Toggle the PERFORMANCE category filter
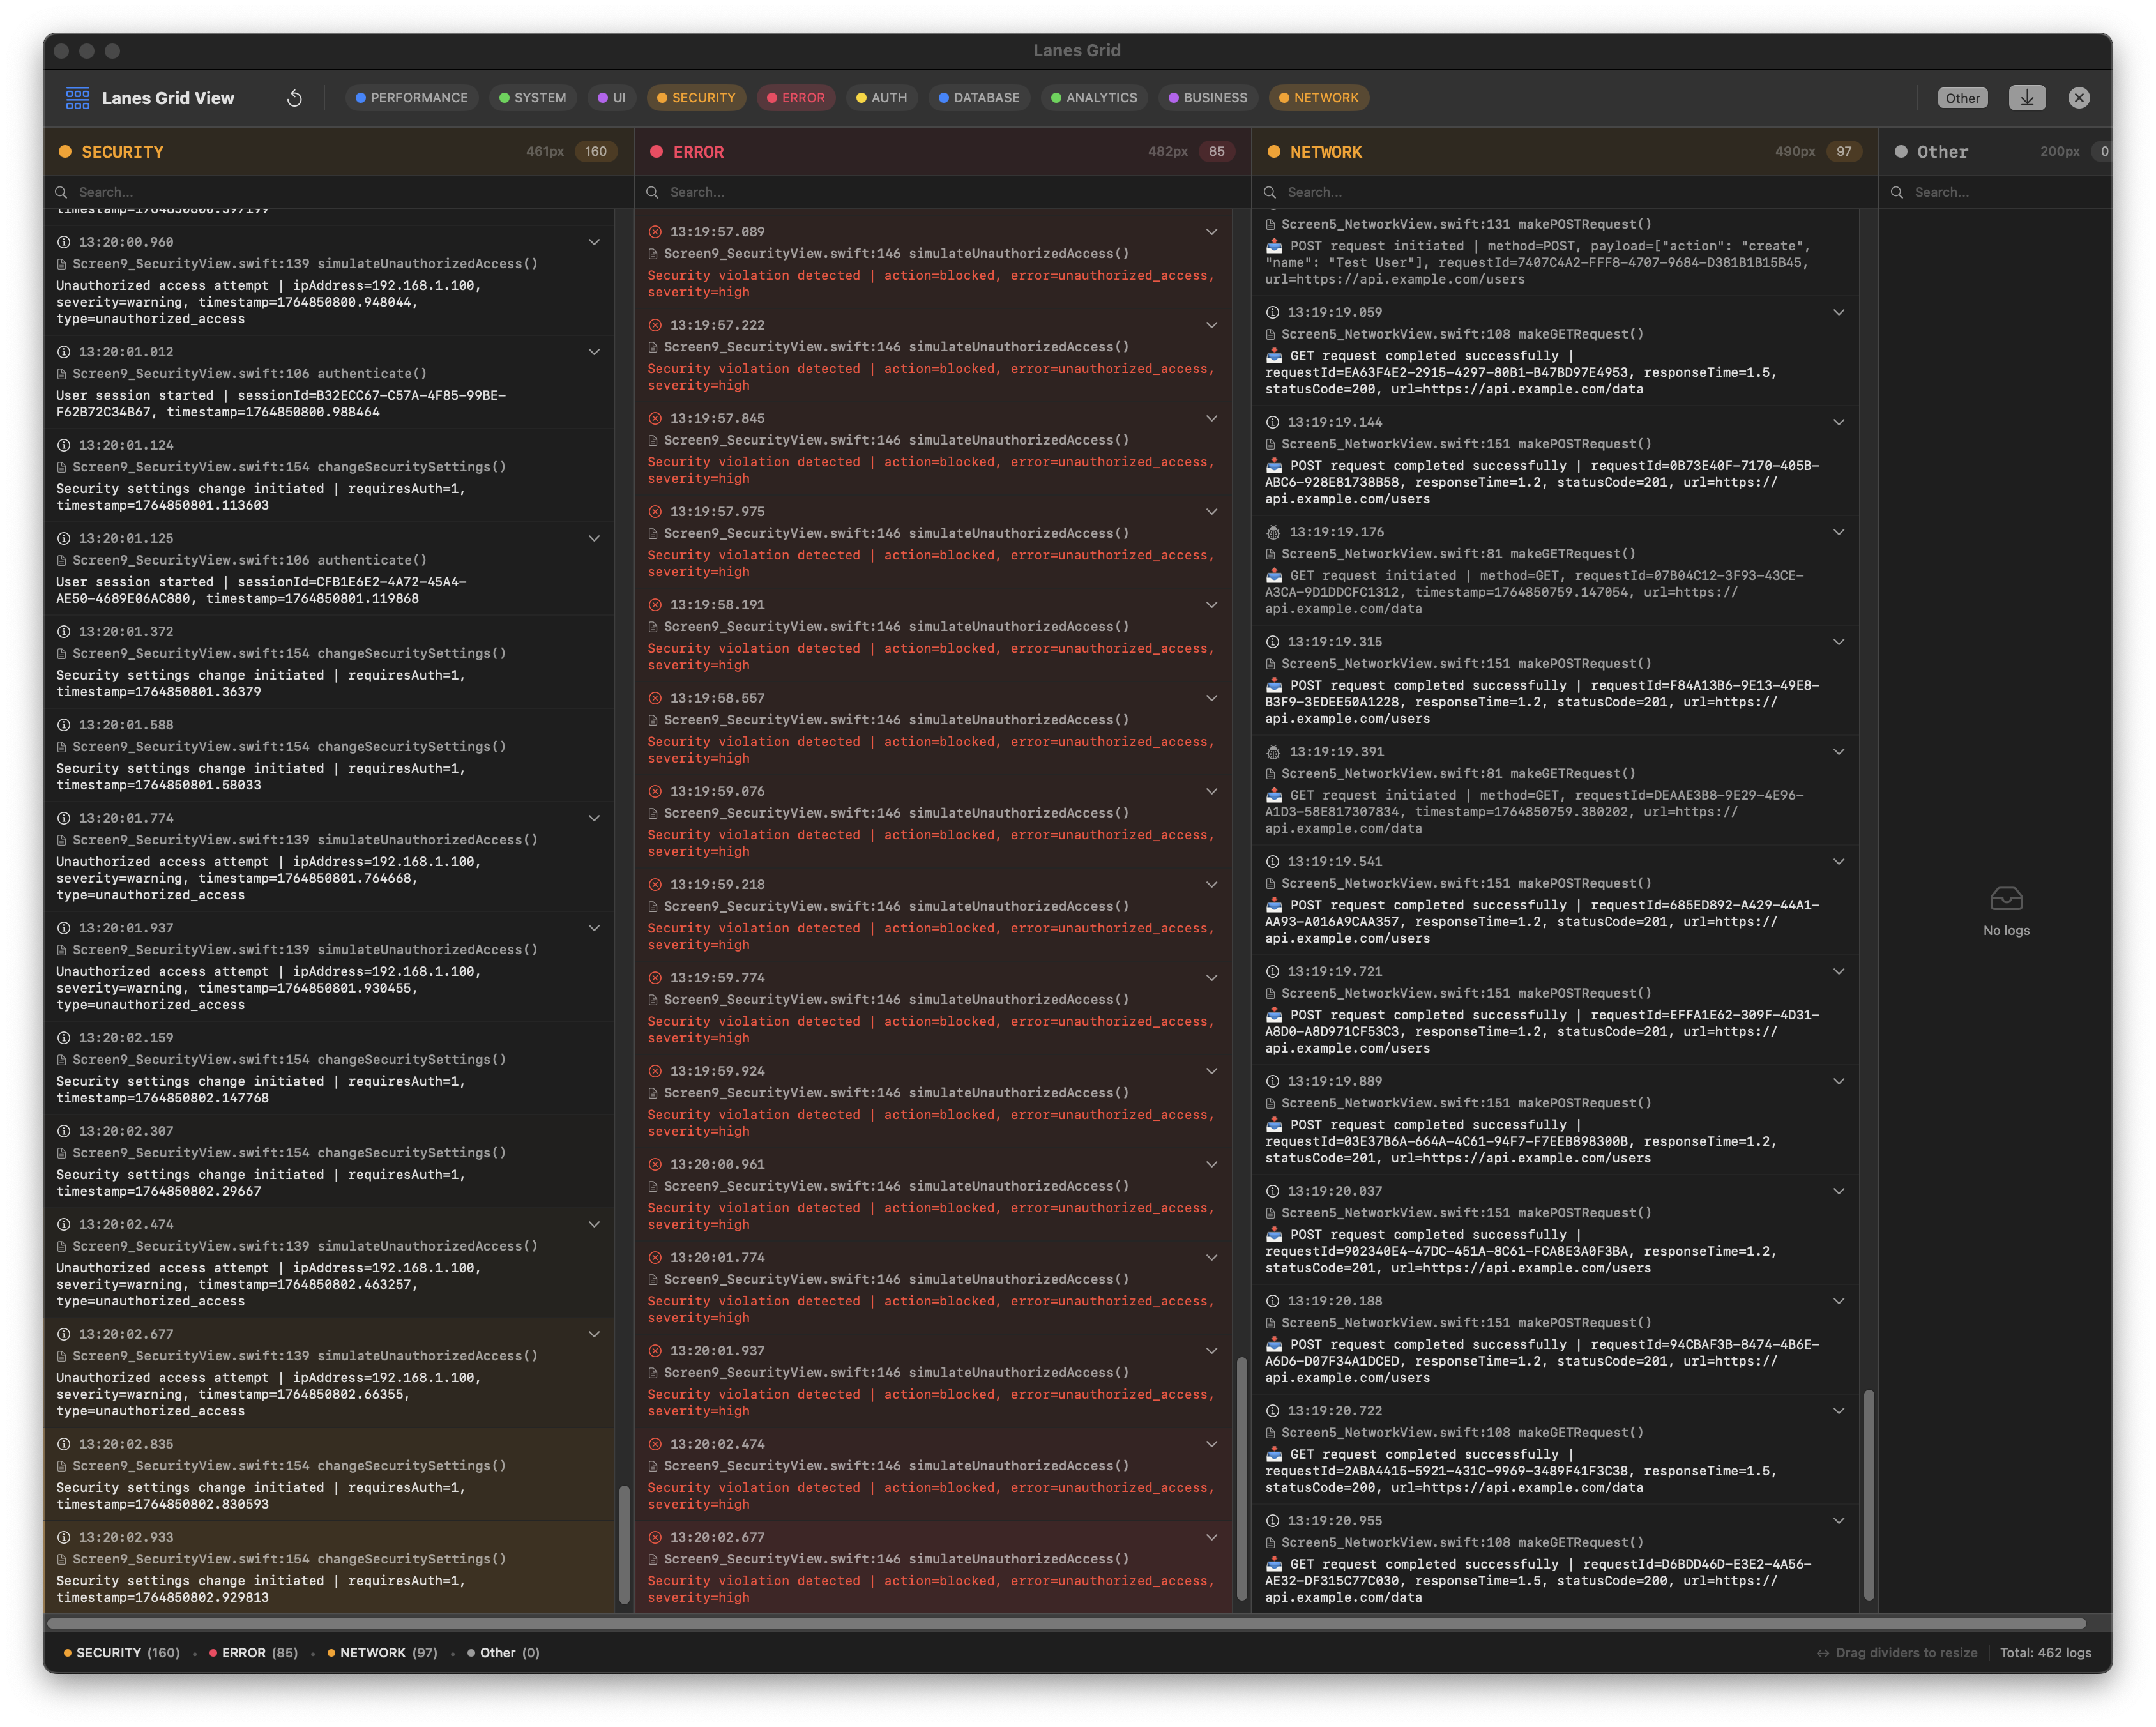The image size is (2156, 1727). point(412,98)
